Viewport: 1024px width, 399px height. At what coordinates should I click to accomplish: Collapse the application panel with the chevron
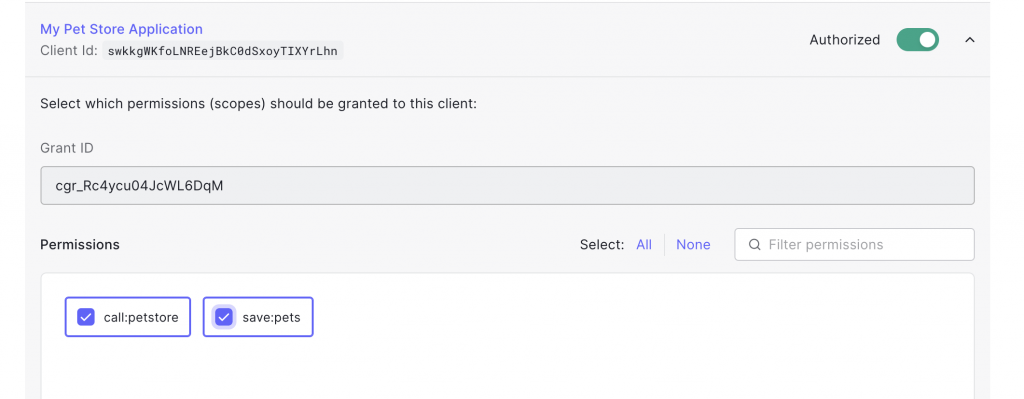coord(970,40)
